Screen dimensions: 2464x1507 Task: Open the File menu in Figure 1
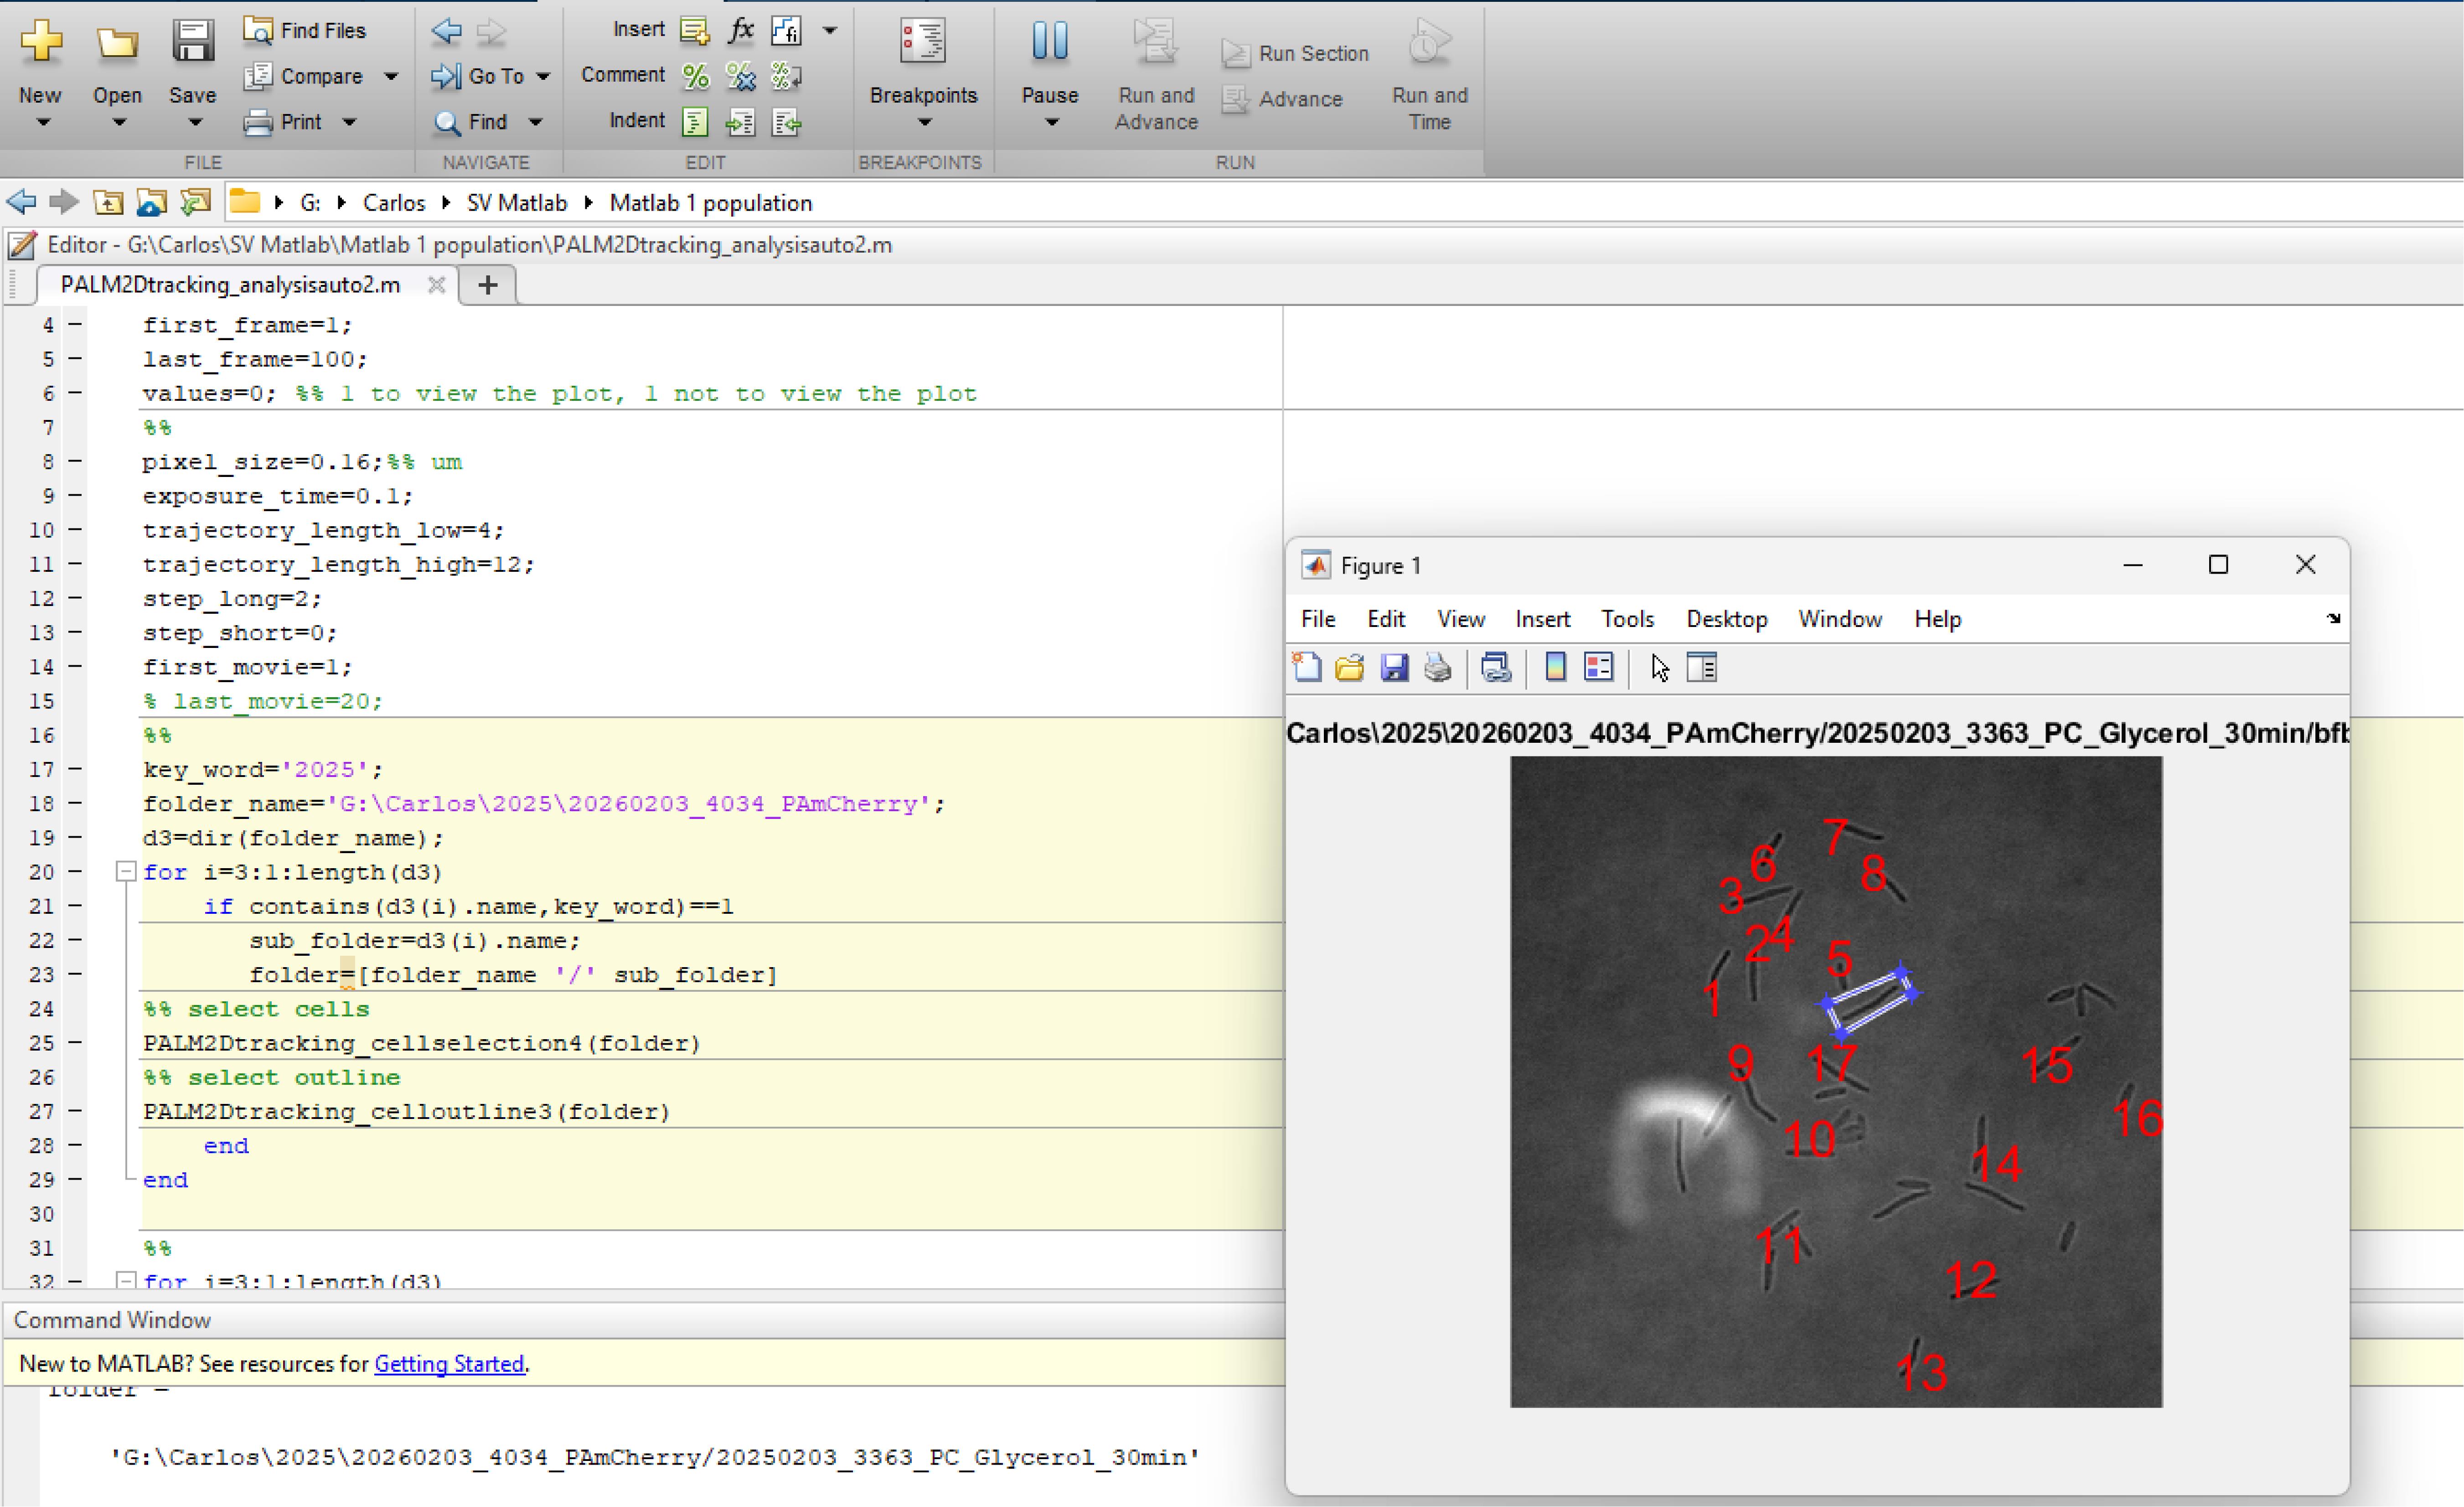point(1318,619)
